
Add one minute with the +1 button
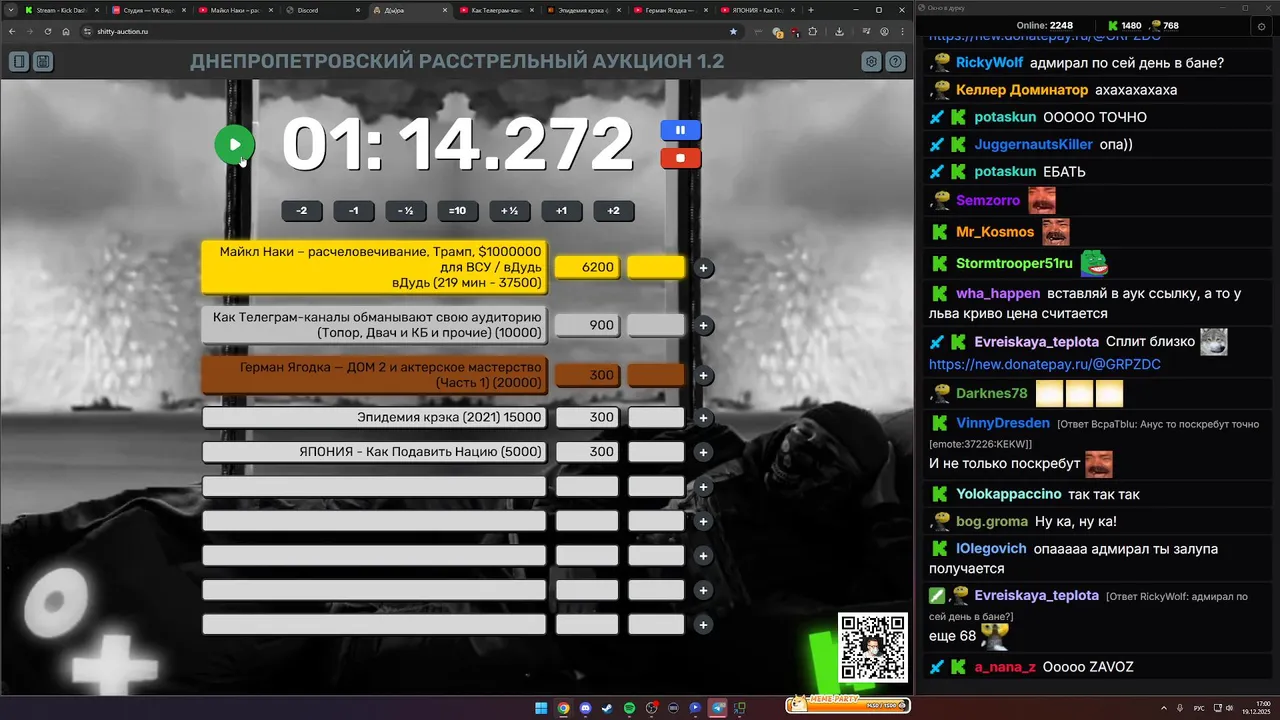coord(562,211)
